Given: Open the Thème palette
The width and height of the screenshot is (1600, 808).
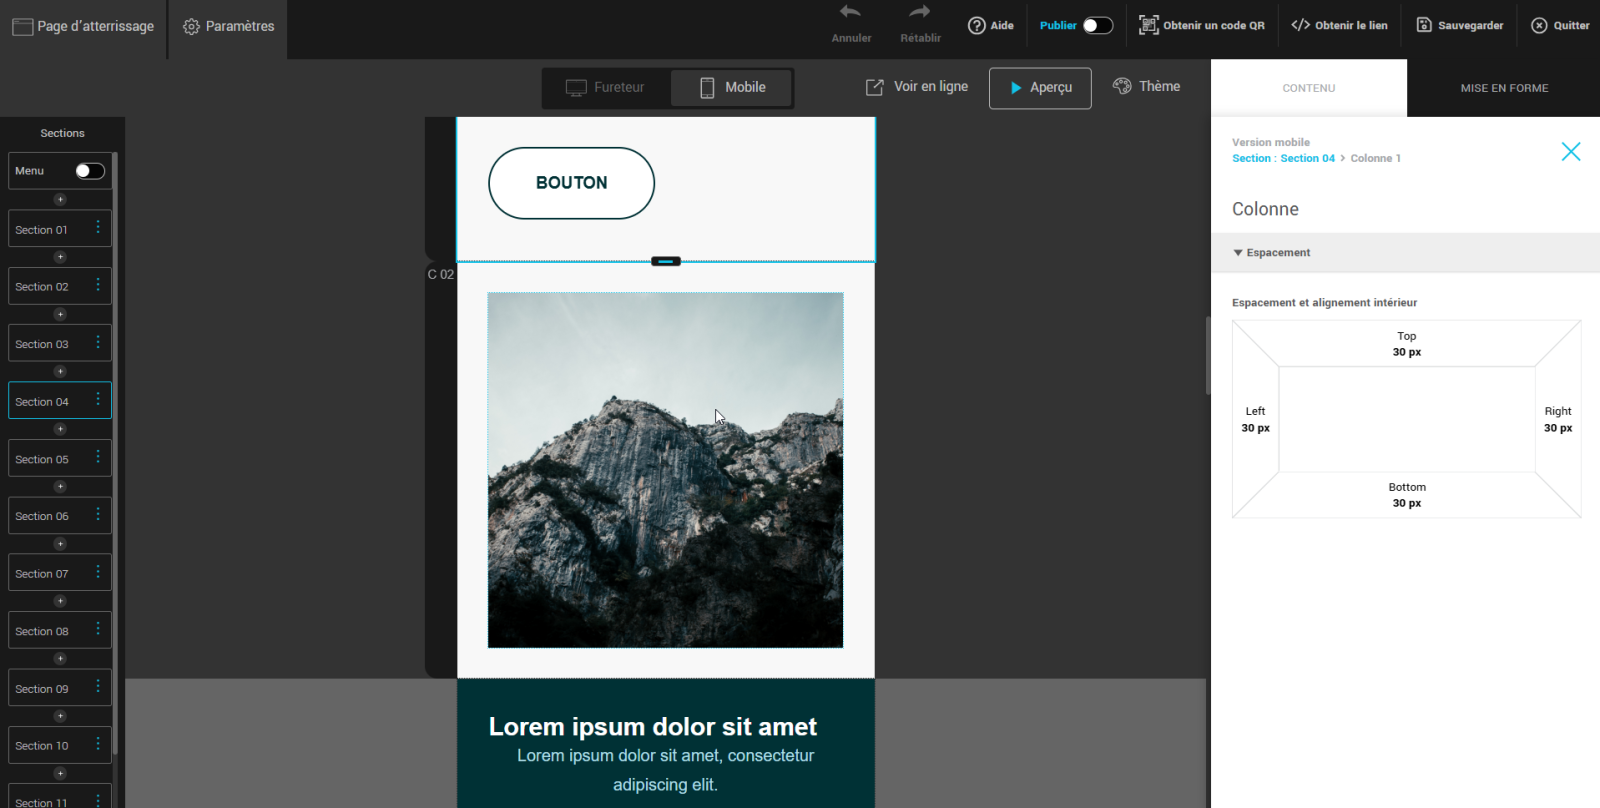Looking at the screenshot, I should click(1147, 87).
